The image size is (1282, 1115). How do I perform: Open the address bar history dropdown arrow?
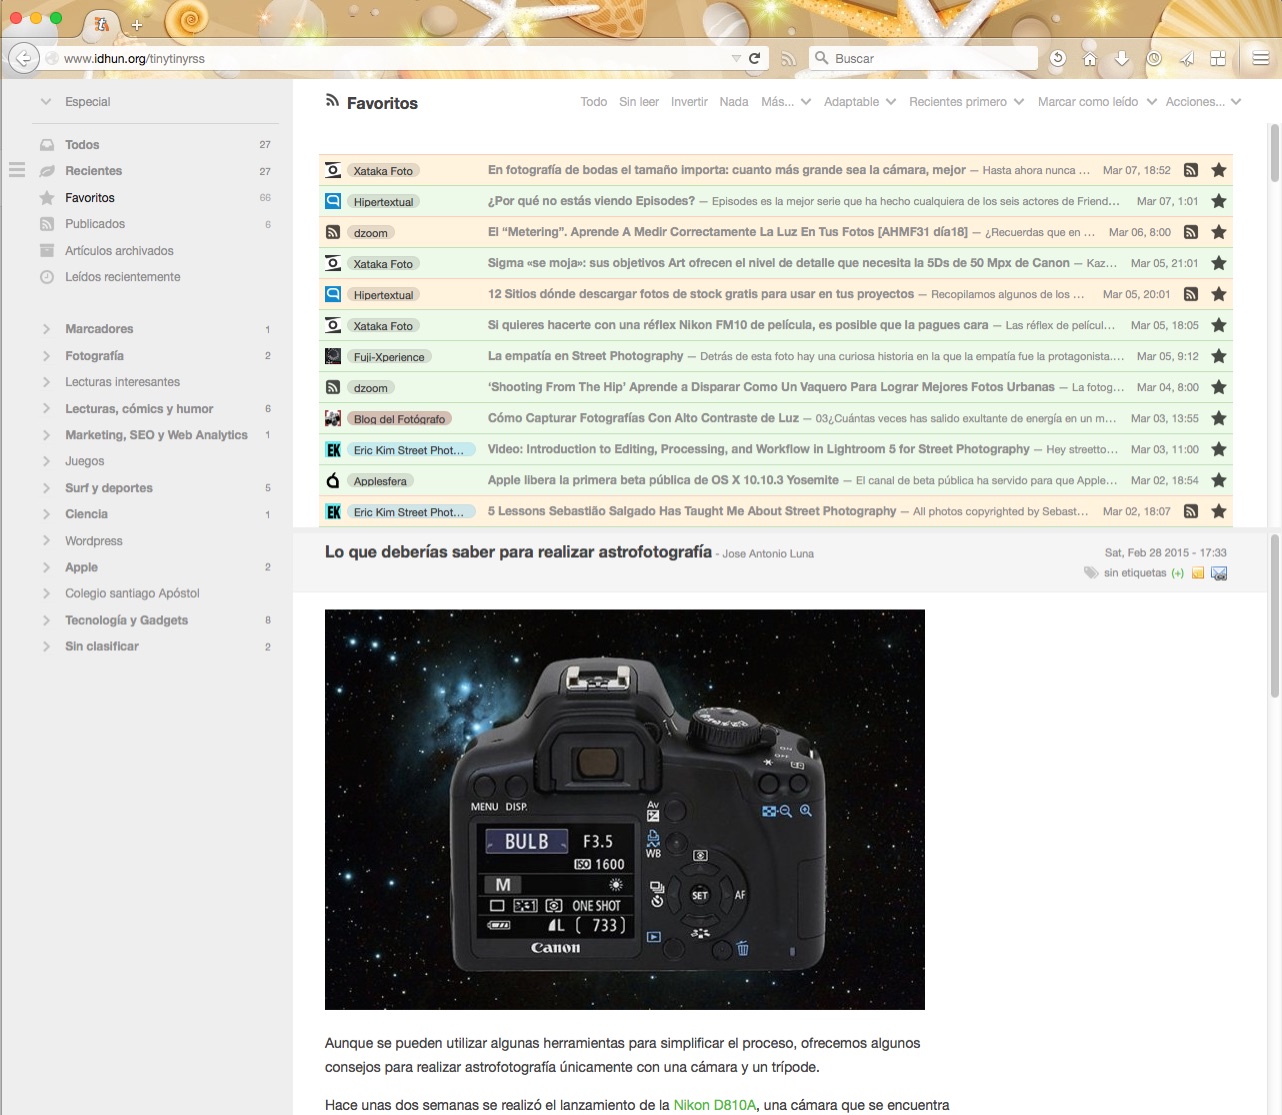coord(736,59)
